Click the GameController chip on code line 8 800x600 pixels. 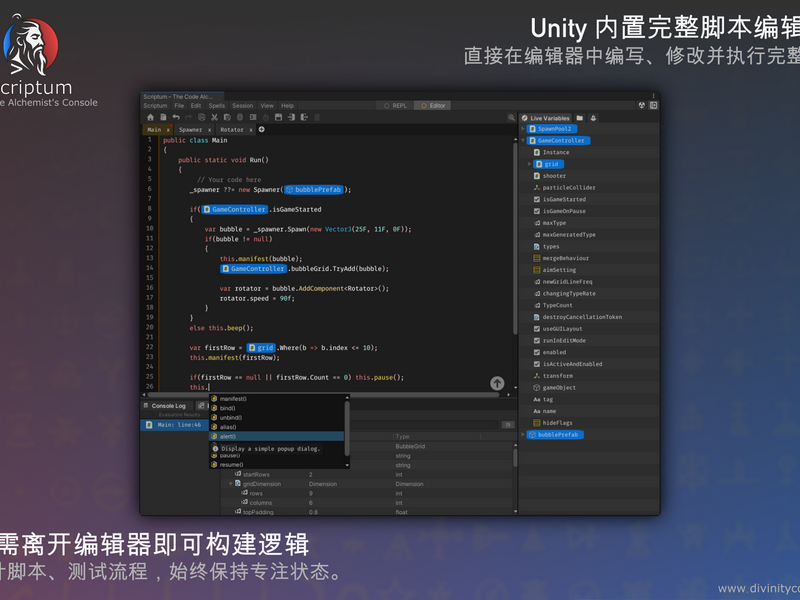[x=235, y=209]
